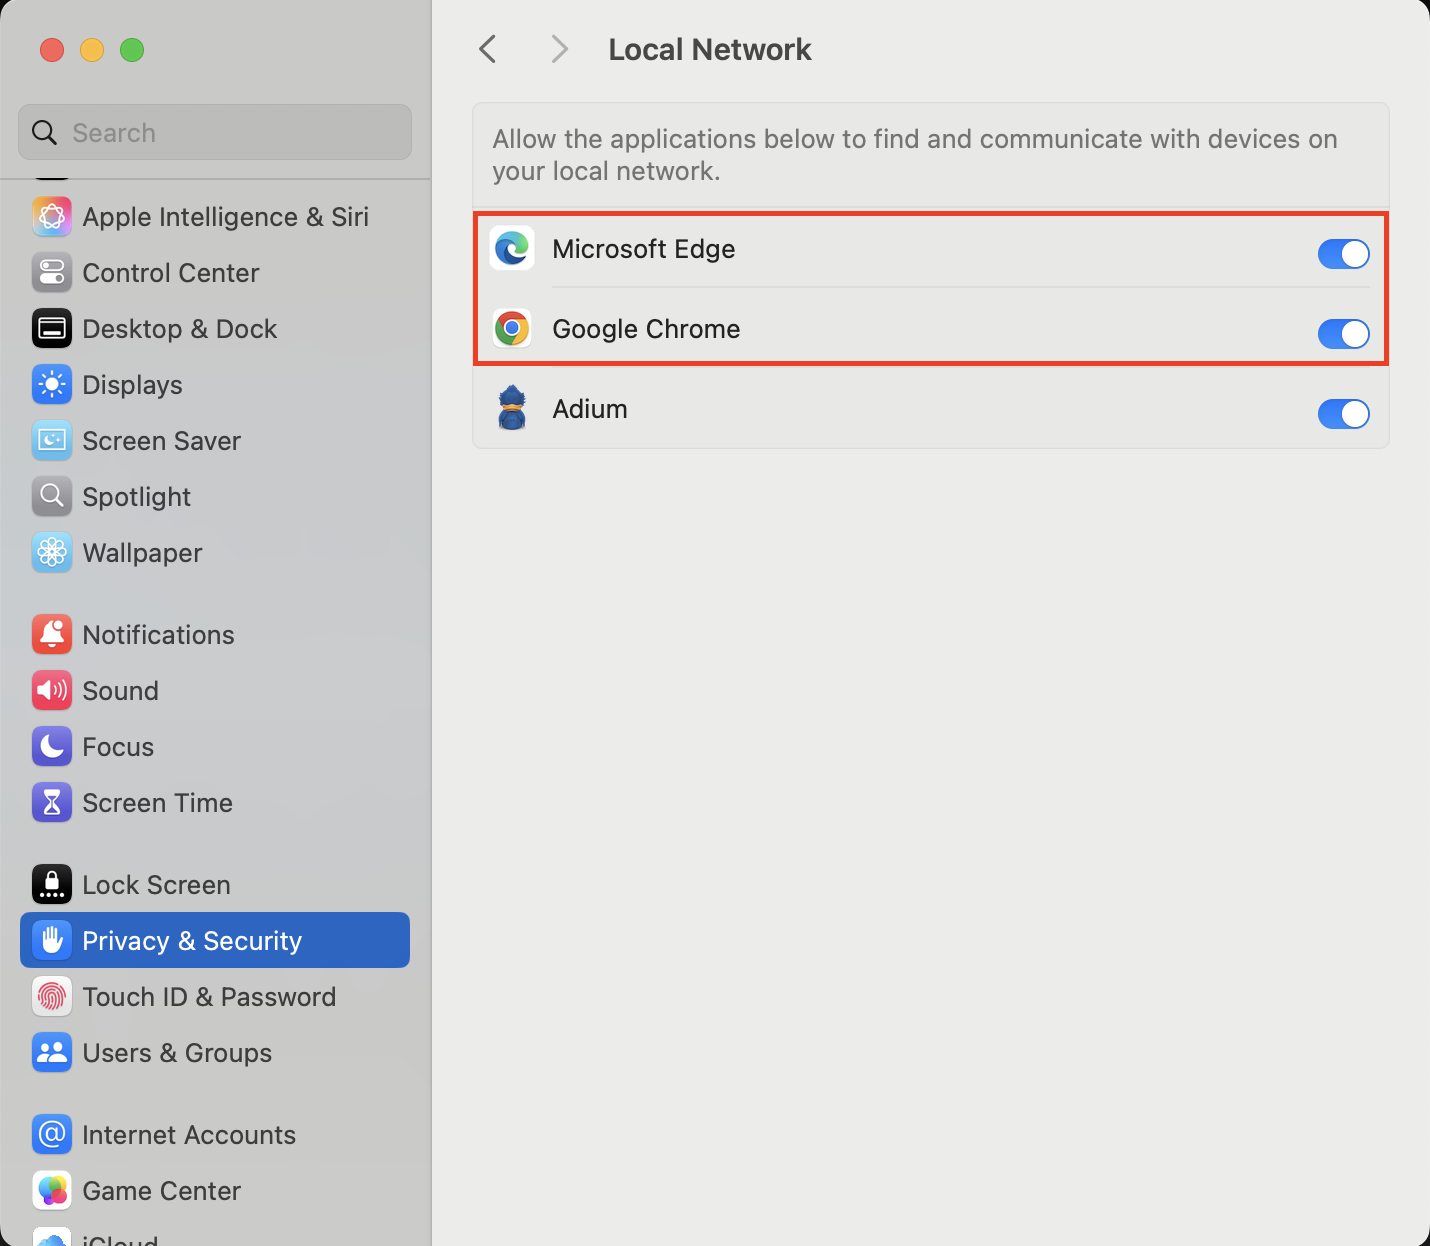Click the Google Chrome app icon
1430x1246 pixels.
(512, 328)
